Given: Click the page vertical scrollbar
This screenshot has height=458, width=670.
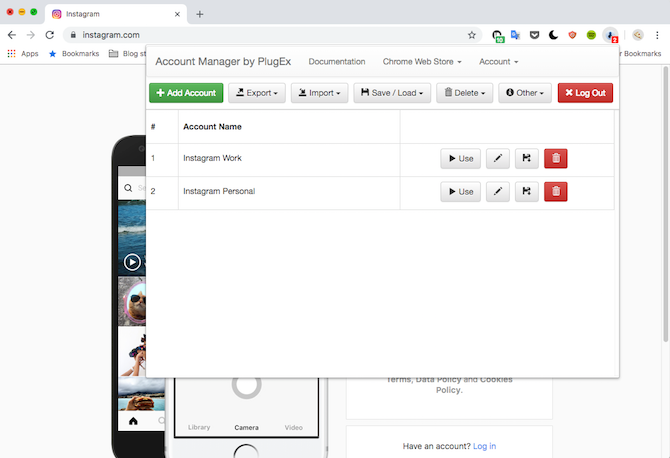Looking at the screenshot, I should (665, 204).
